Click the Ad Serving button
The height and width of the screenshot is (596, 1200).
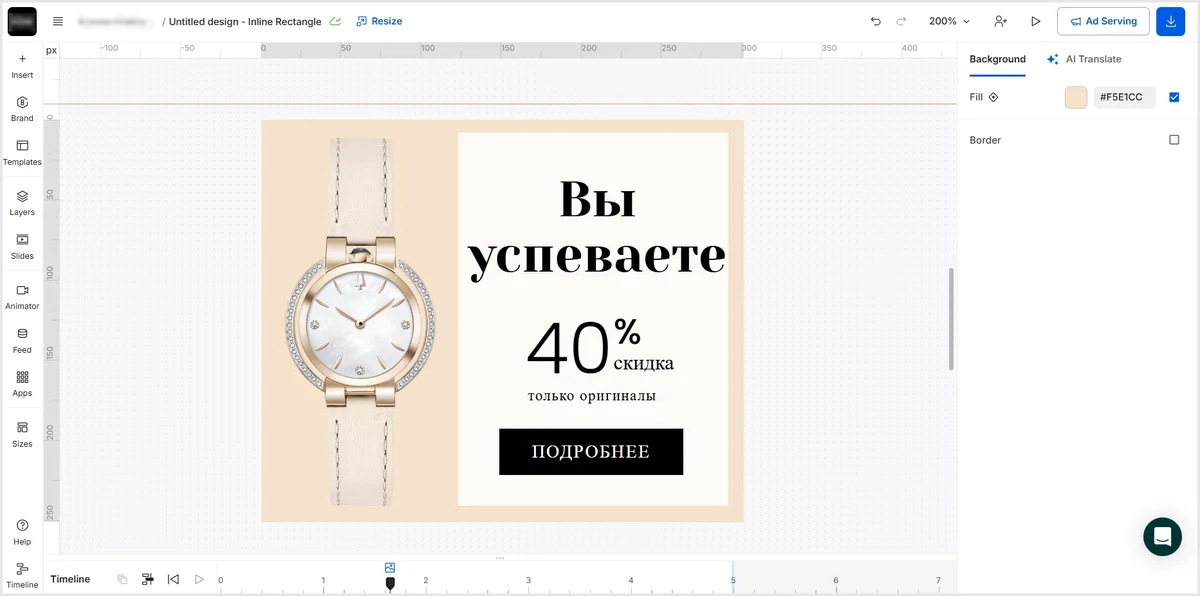tap(1103, 21)
